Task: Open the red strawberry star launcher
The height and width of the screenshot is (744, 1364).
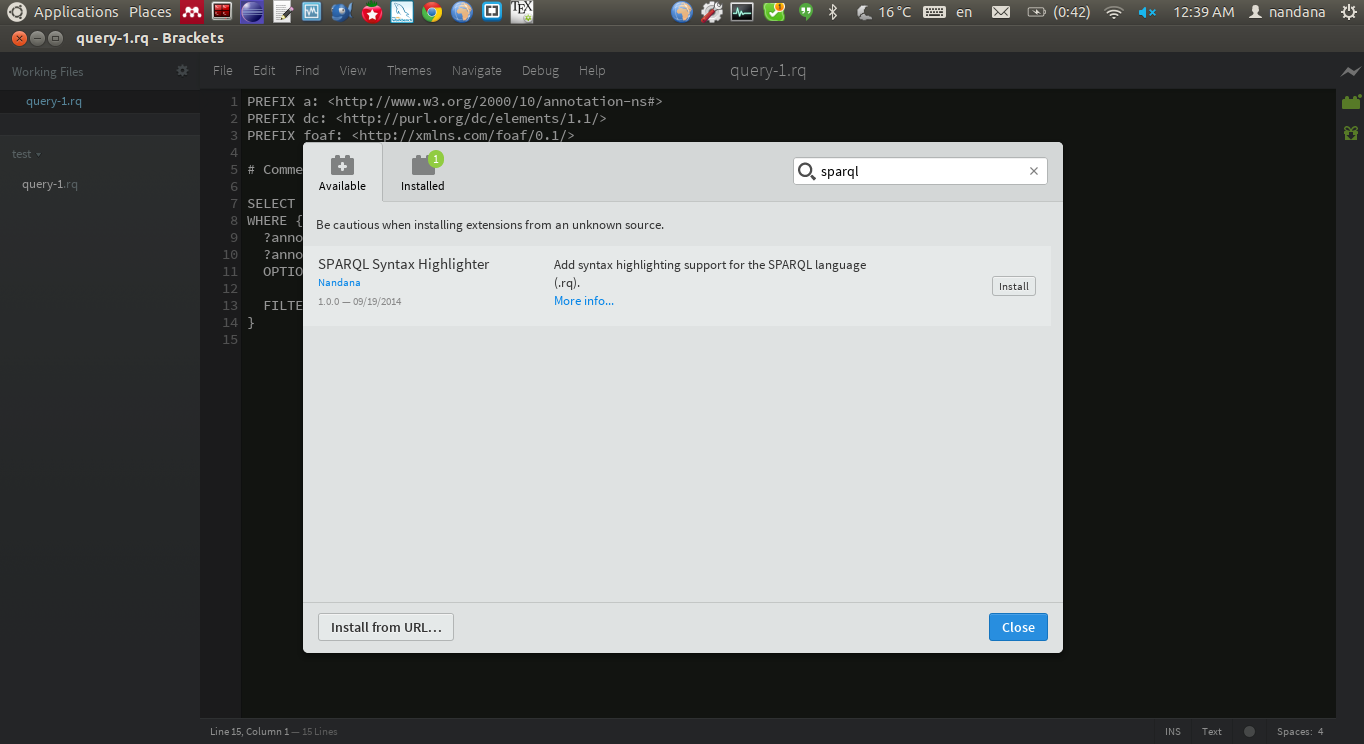Action: tap(372, 12)
